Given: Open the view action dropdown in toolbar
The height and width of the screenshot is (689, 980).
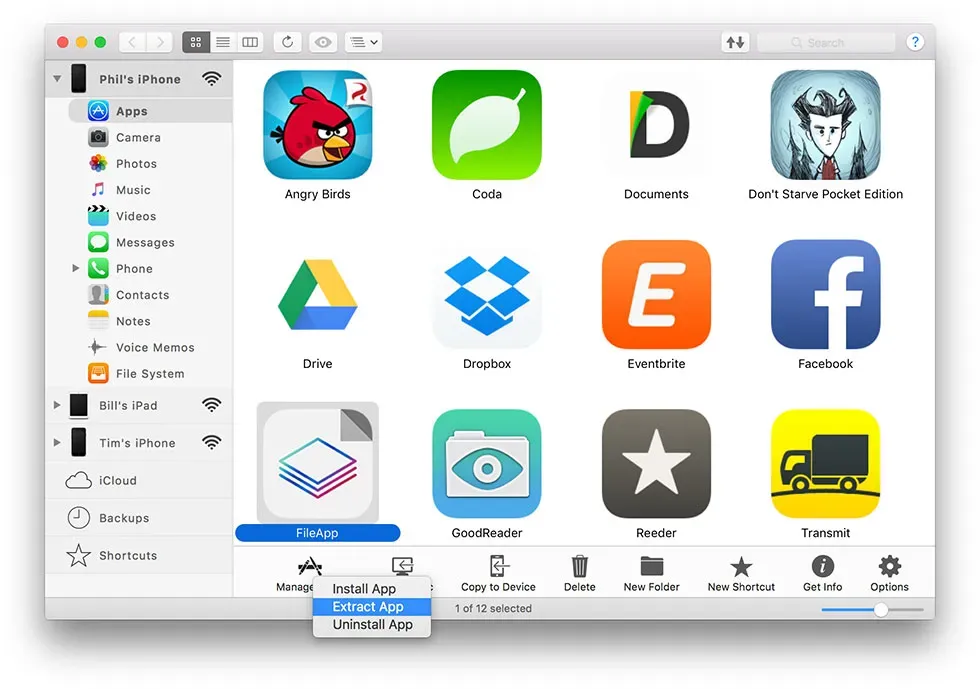Looking at the screenshot, I should pos(362,42).
